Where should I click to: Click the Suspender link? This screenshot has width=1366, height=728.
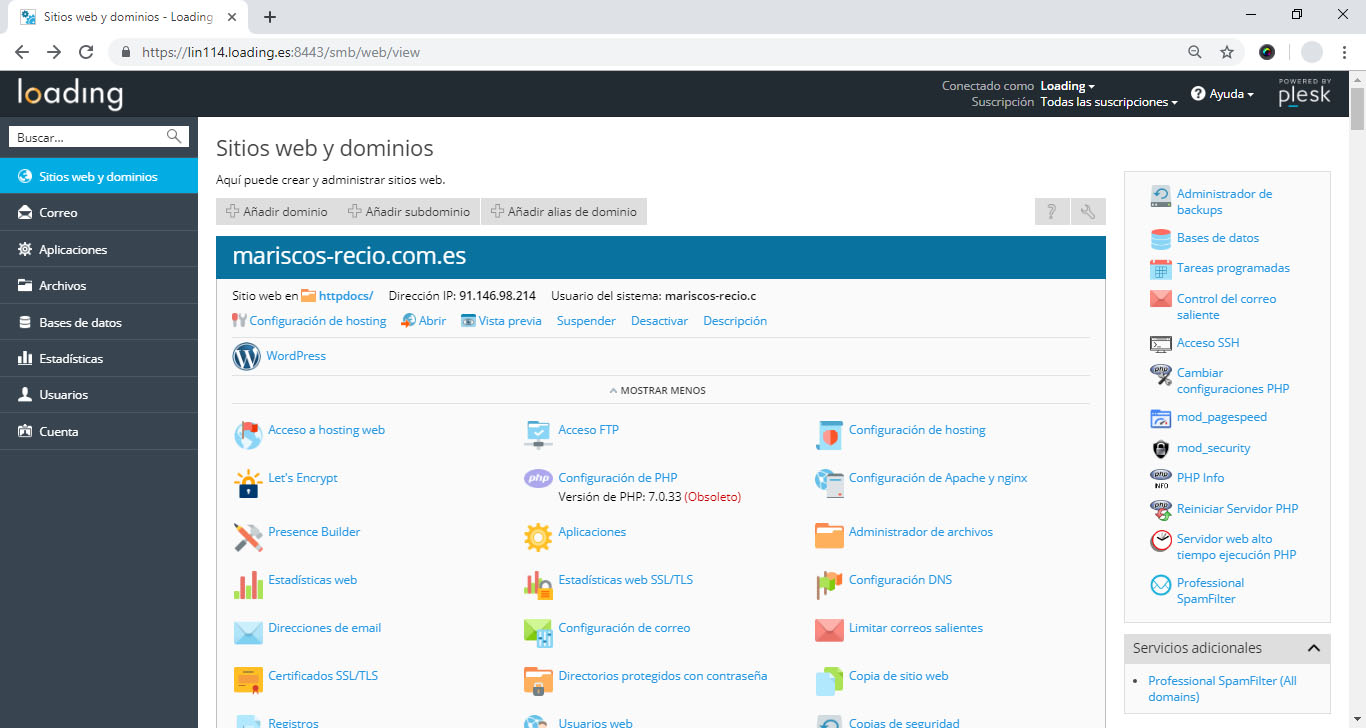point(586,321)
